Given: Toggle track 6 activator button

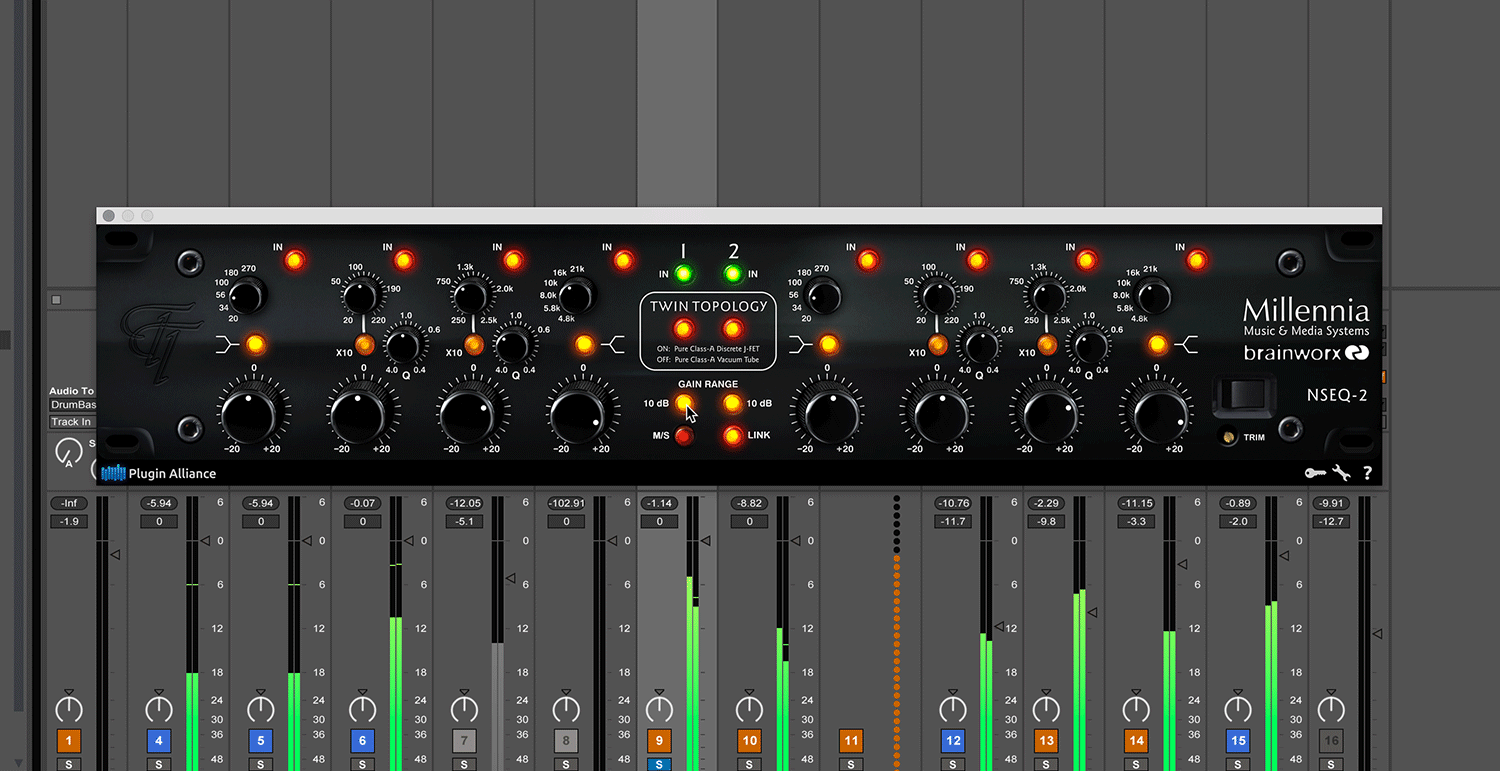Looking at the screenshot, I should tap(363, 741).
